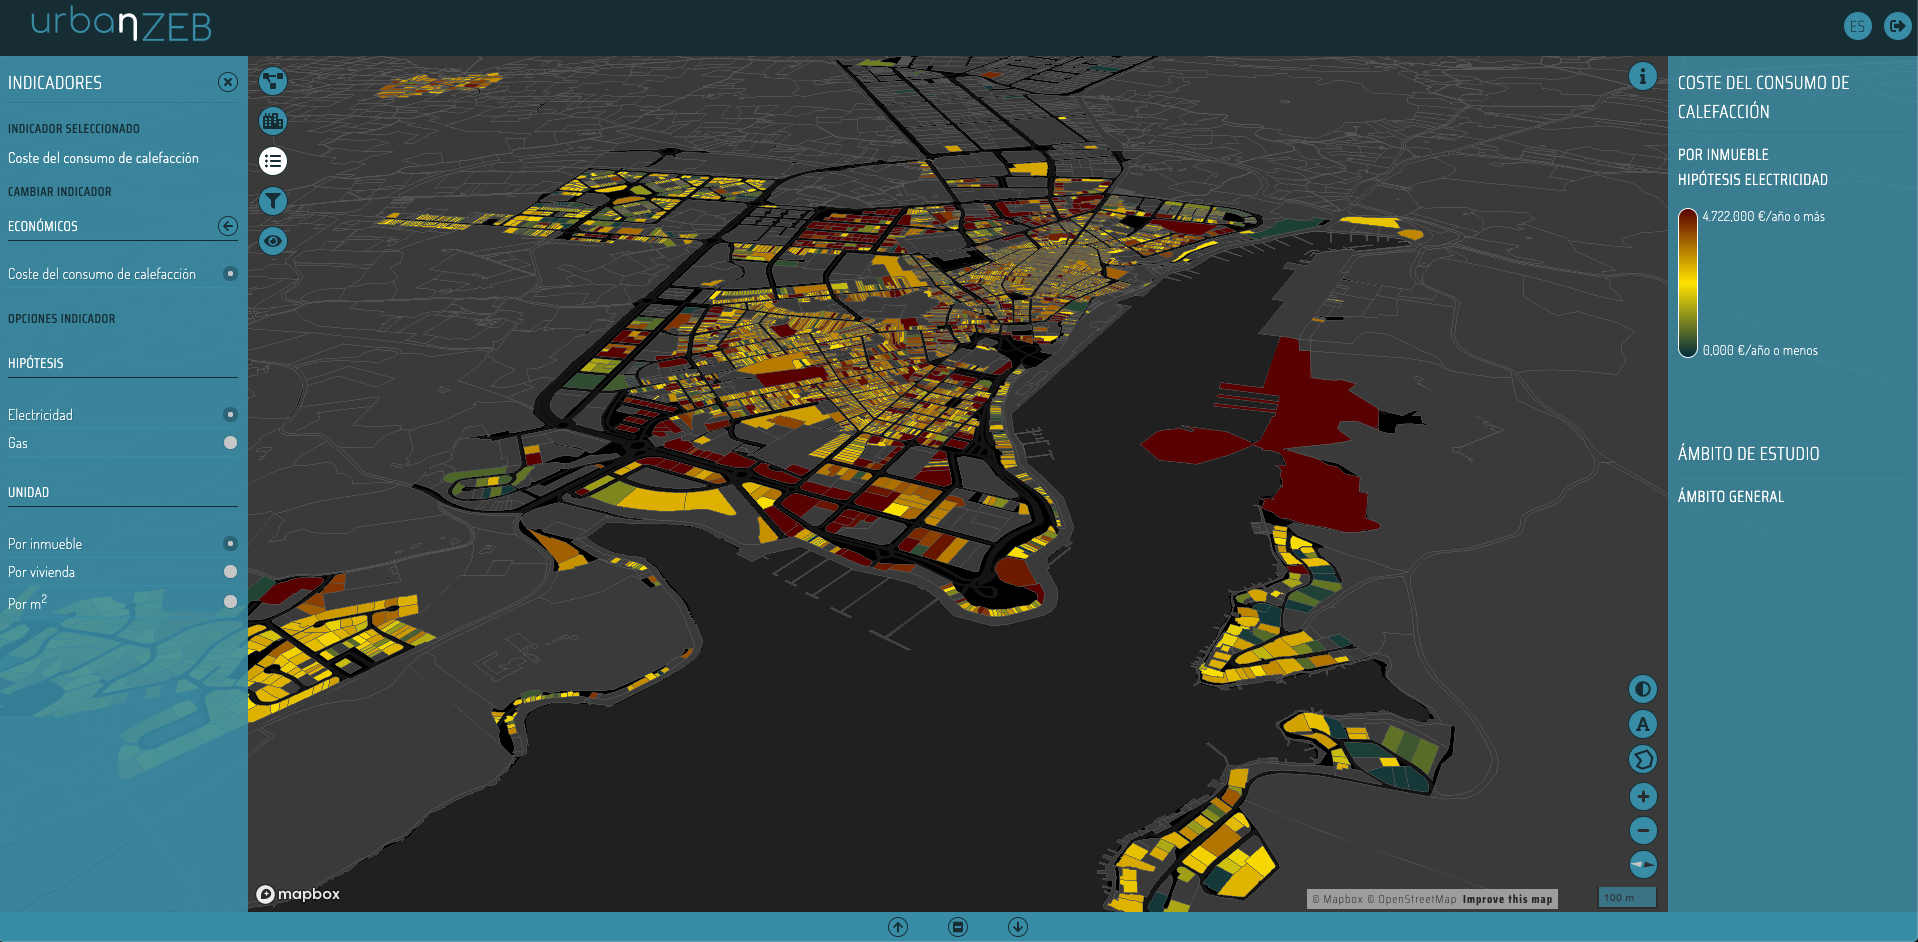Open the map information icon
1918x942 pixels.
pos(1642,76)
